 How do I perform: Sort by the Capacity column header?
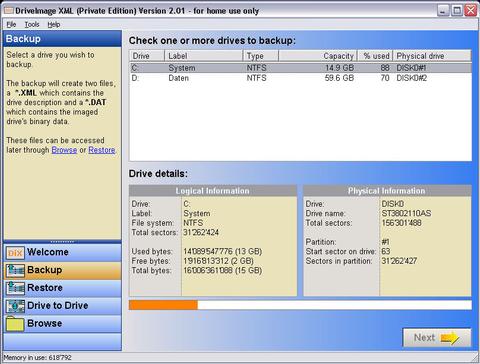(x=318, y=56)
